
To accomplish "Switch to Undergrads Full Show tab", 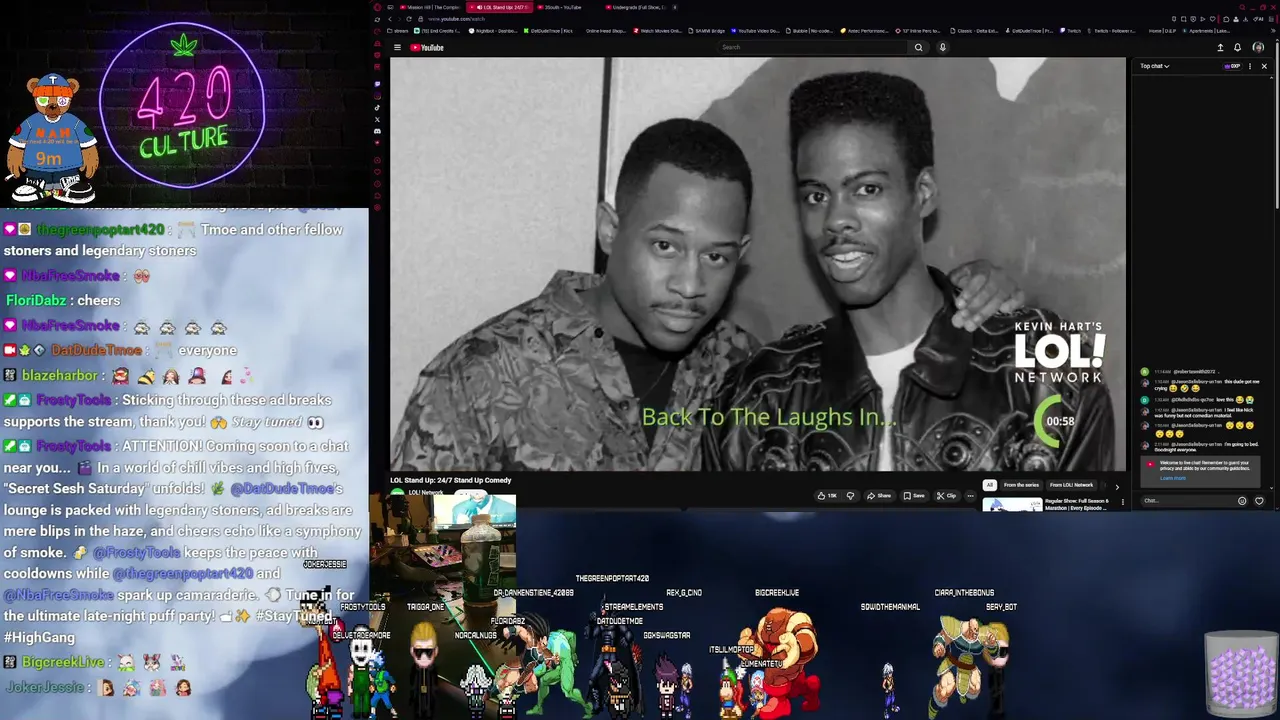I will coord(637,7).
